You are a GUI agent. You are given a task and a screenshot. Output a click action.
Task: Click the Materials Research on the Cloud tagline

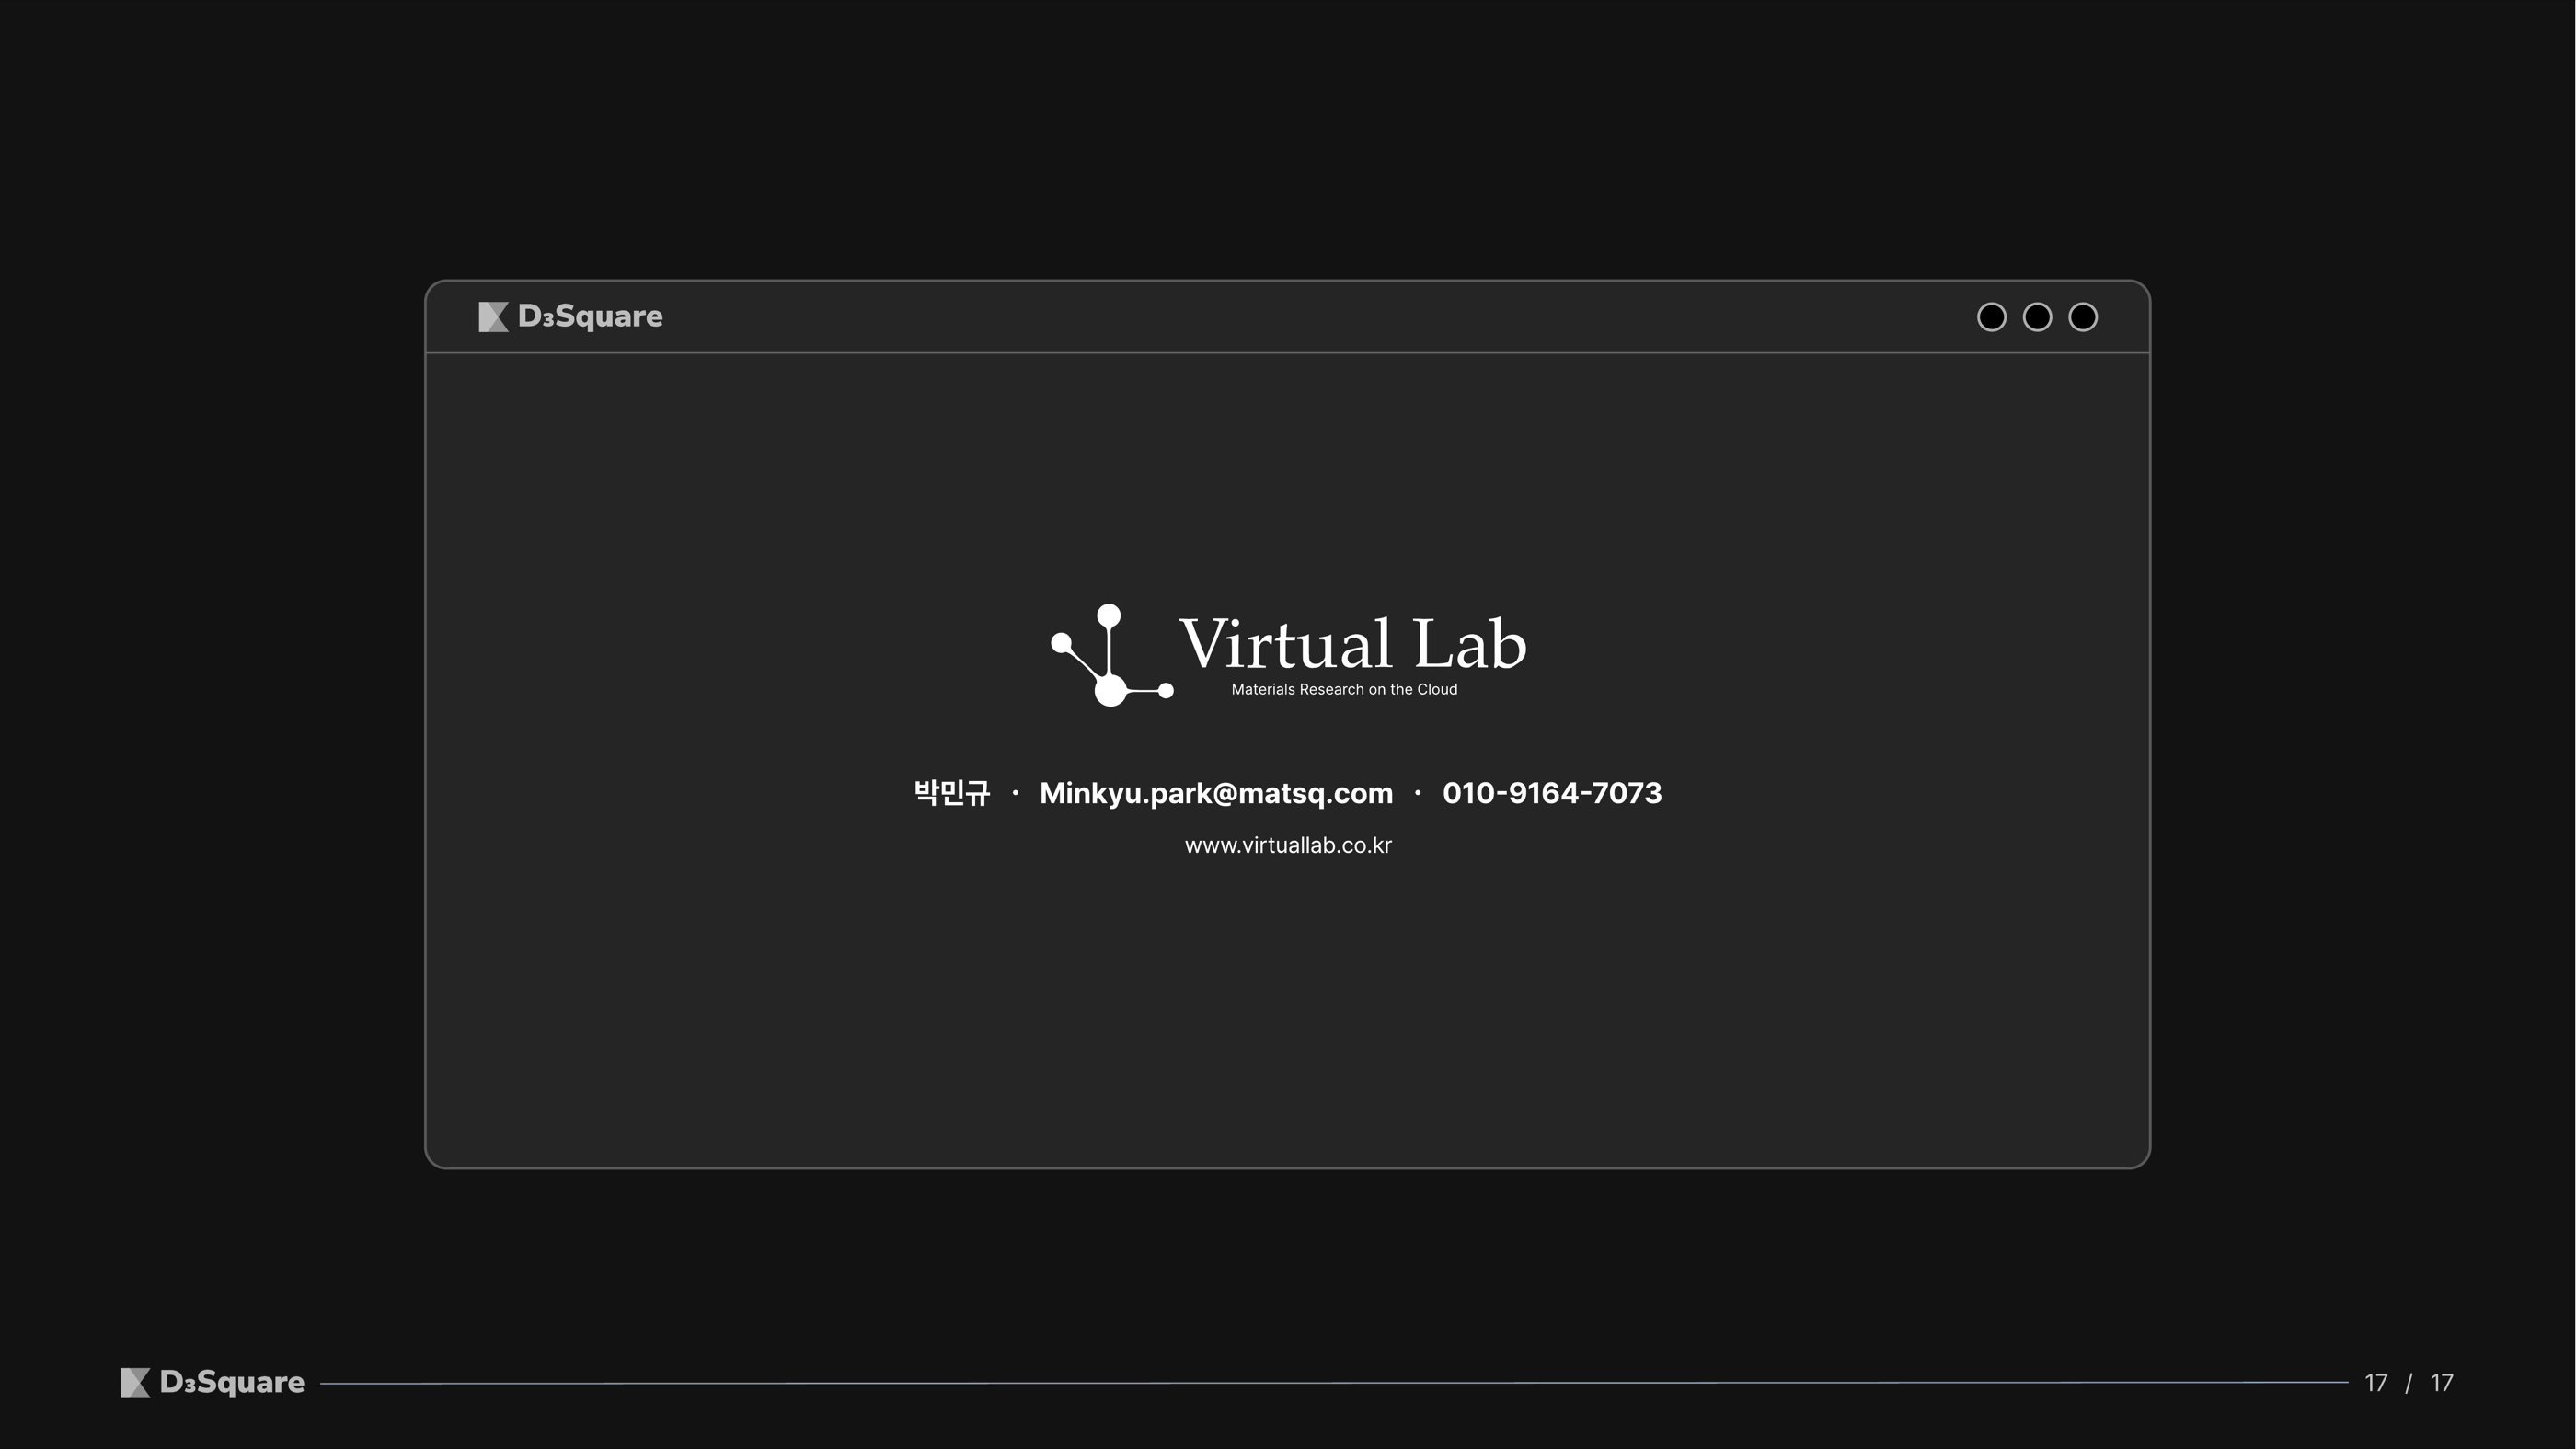coord(1344,689)
